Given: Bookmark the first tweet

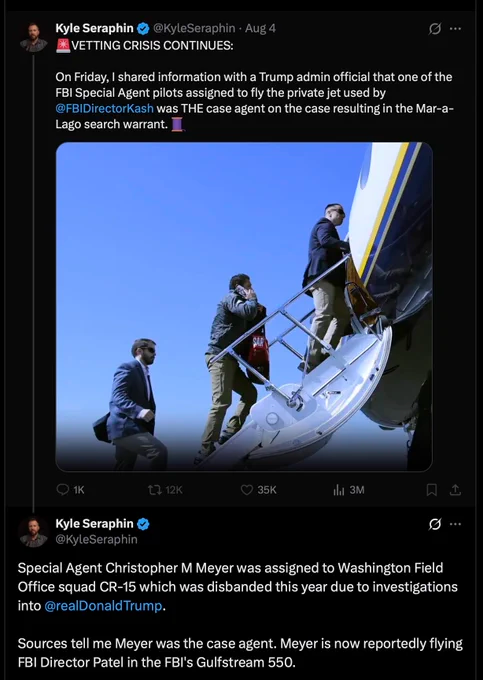Looking at the screenshot, I should pos(431,490).
